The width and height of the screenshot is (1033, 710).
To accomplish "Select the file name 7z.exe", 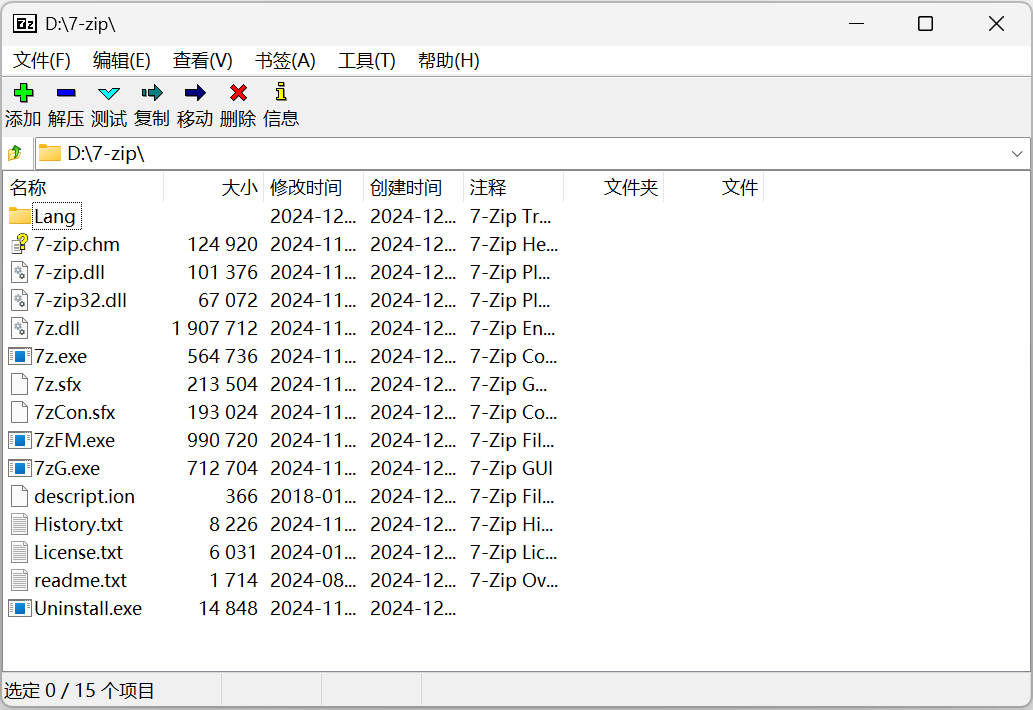I will pos(61,356).
